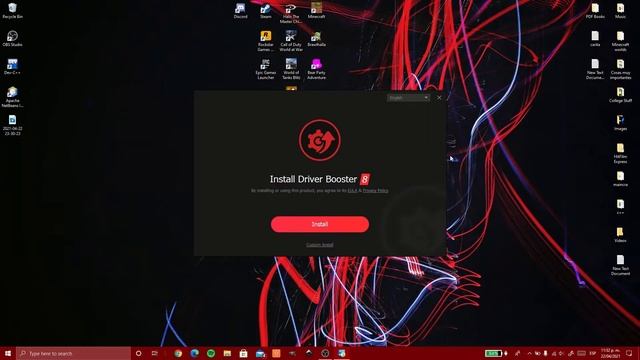
Task: Open Cortana circle in taskbar
Action: tap(138, 353)
